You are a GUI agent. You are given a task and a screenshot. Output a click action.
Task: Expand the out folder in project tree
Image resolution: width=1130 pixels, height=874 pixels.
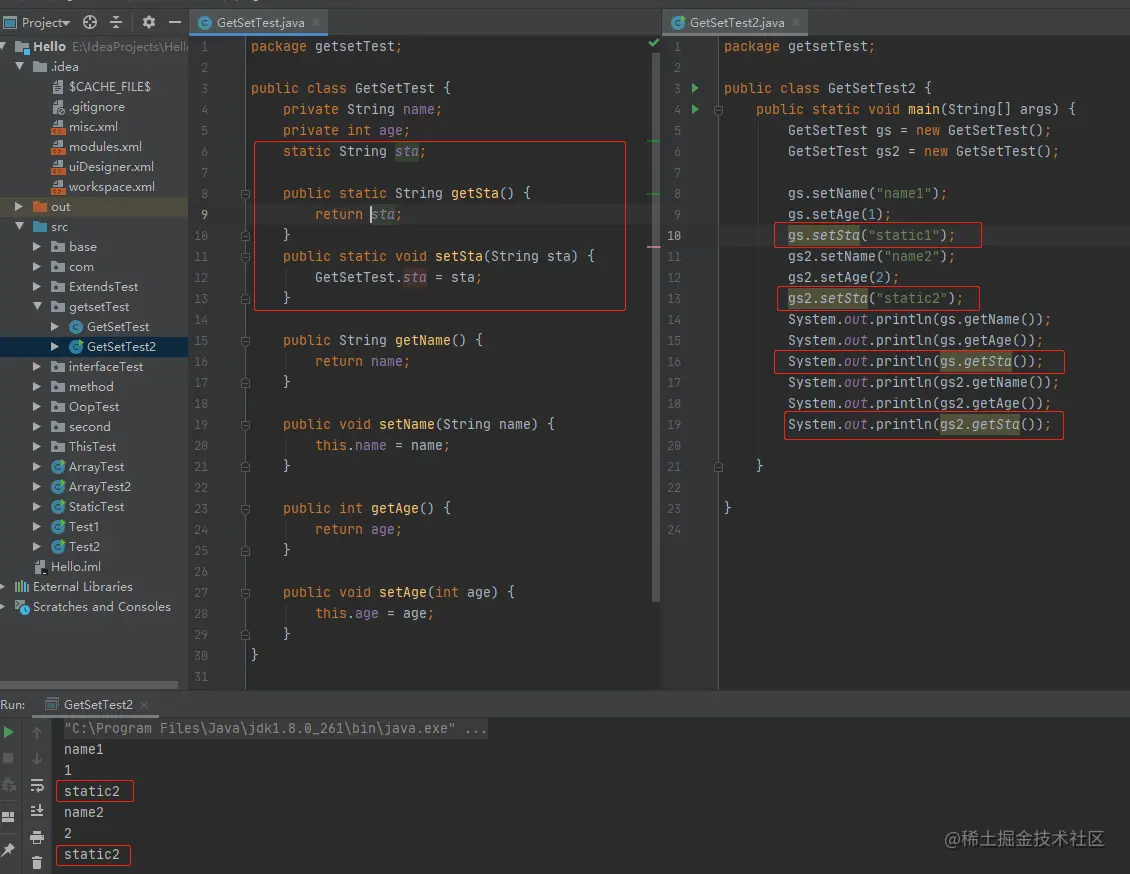[18, 207]
